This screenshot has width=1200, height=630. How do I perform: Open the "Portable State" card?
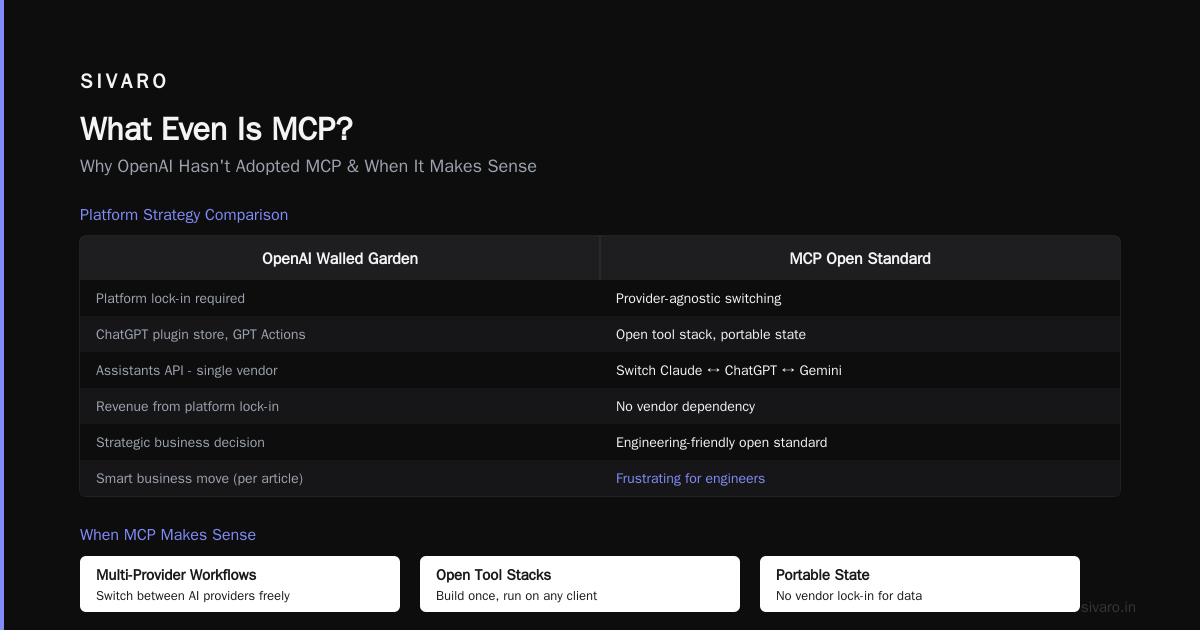(920, 584)
